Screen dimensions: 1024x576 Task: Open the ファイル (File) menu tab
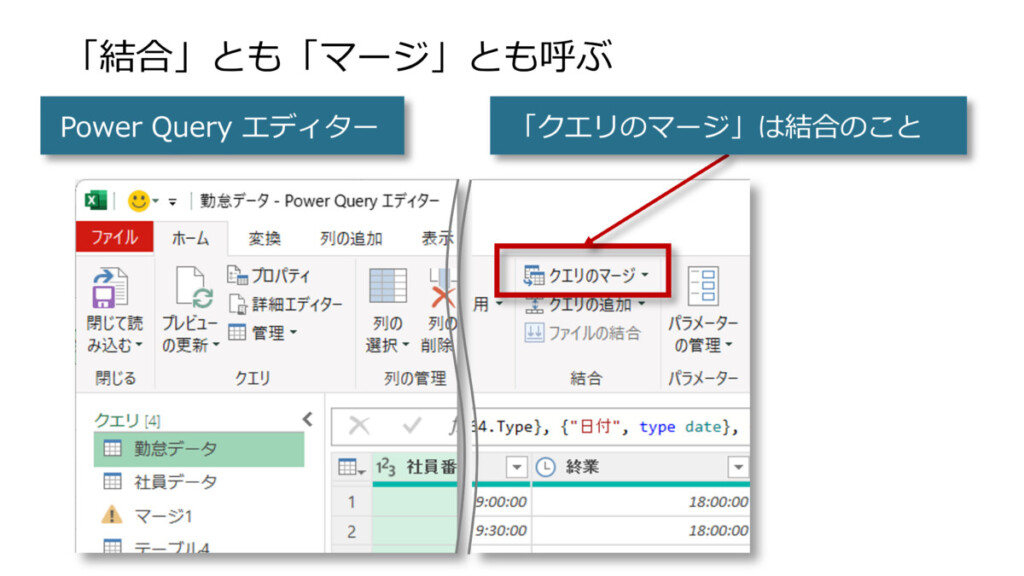point(114,238)
